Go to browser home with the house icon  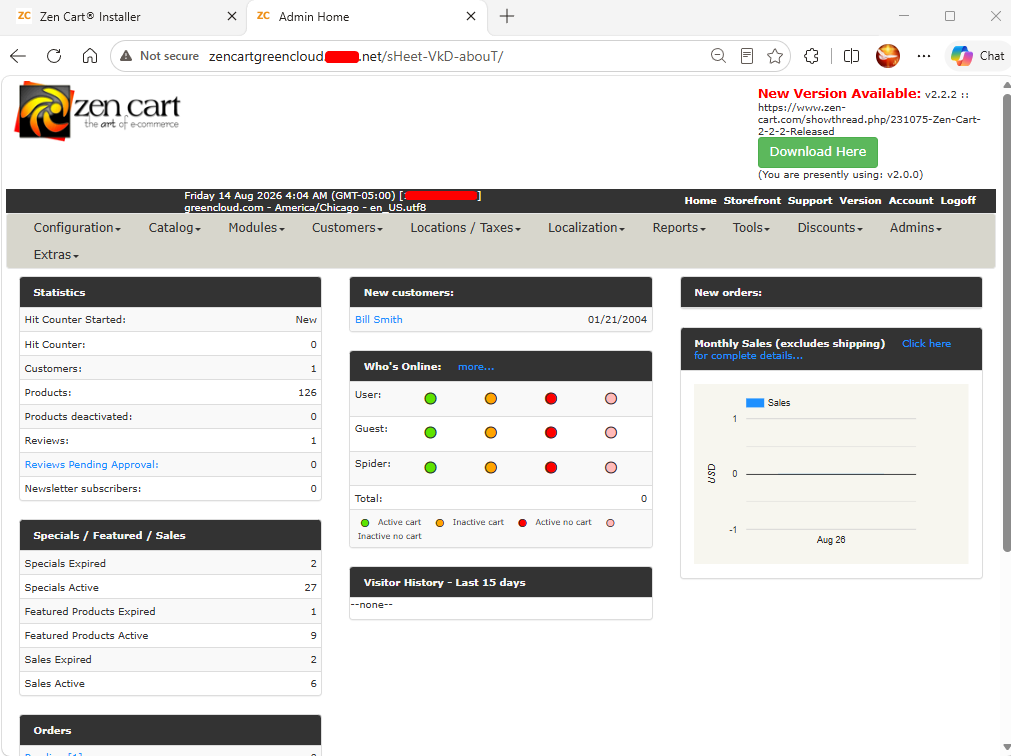tap(90, 56)
